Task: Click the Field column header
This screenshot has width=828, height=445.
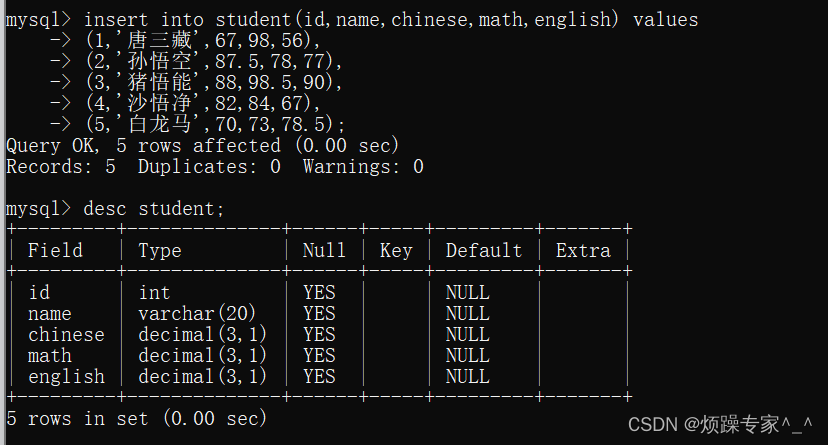Action: (55, 251)
